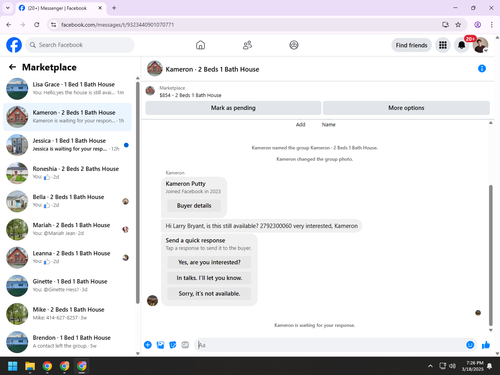Click the Marketplace listing $854 link
Image resolution: width=500 pixels, height=375 pixels.
coord(190,95)
